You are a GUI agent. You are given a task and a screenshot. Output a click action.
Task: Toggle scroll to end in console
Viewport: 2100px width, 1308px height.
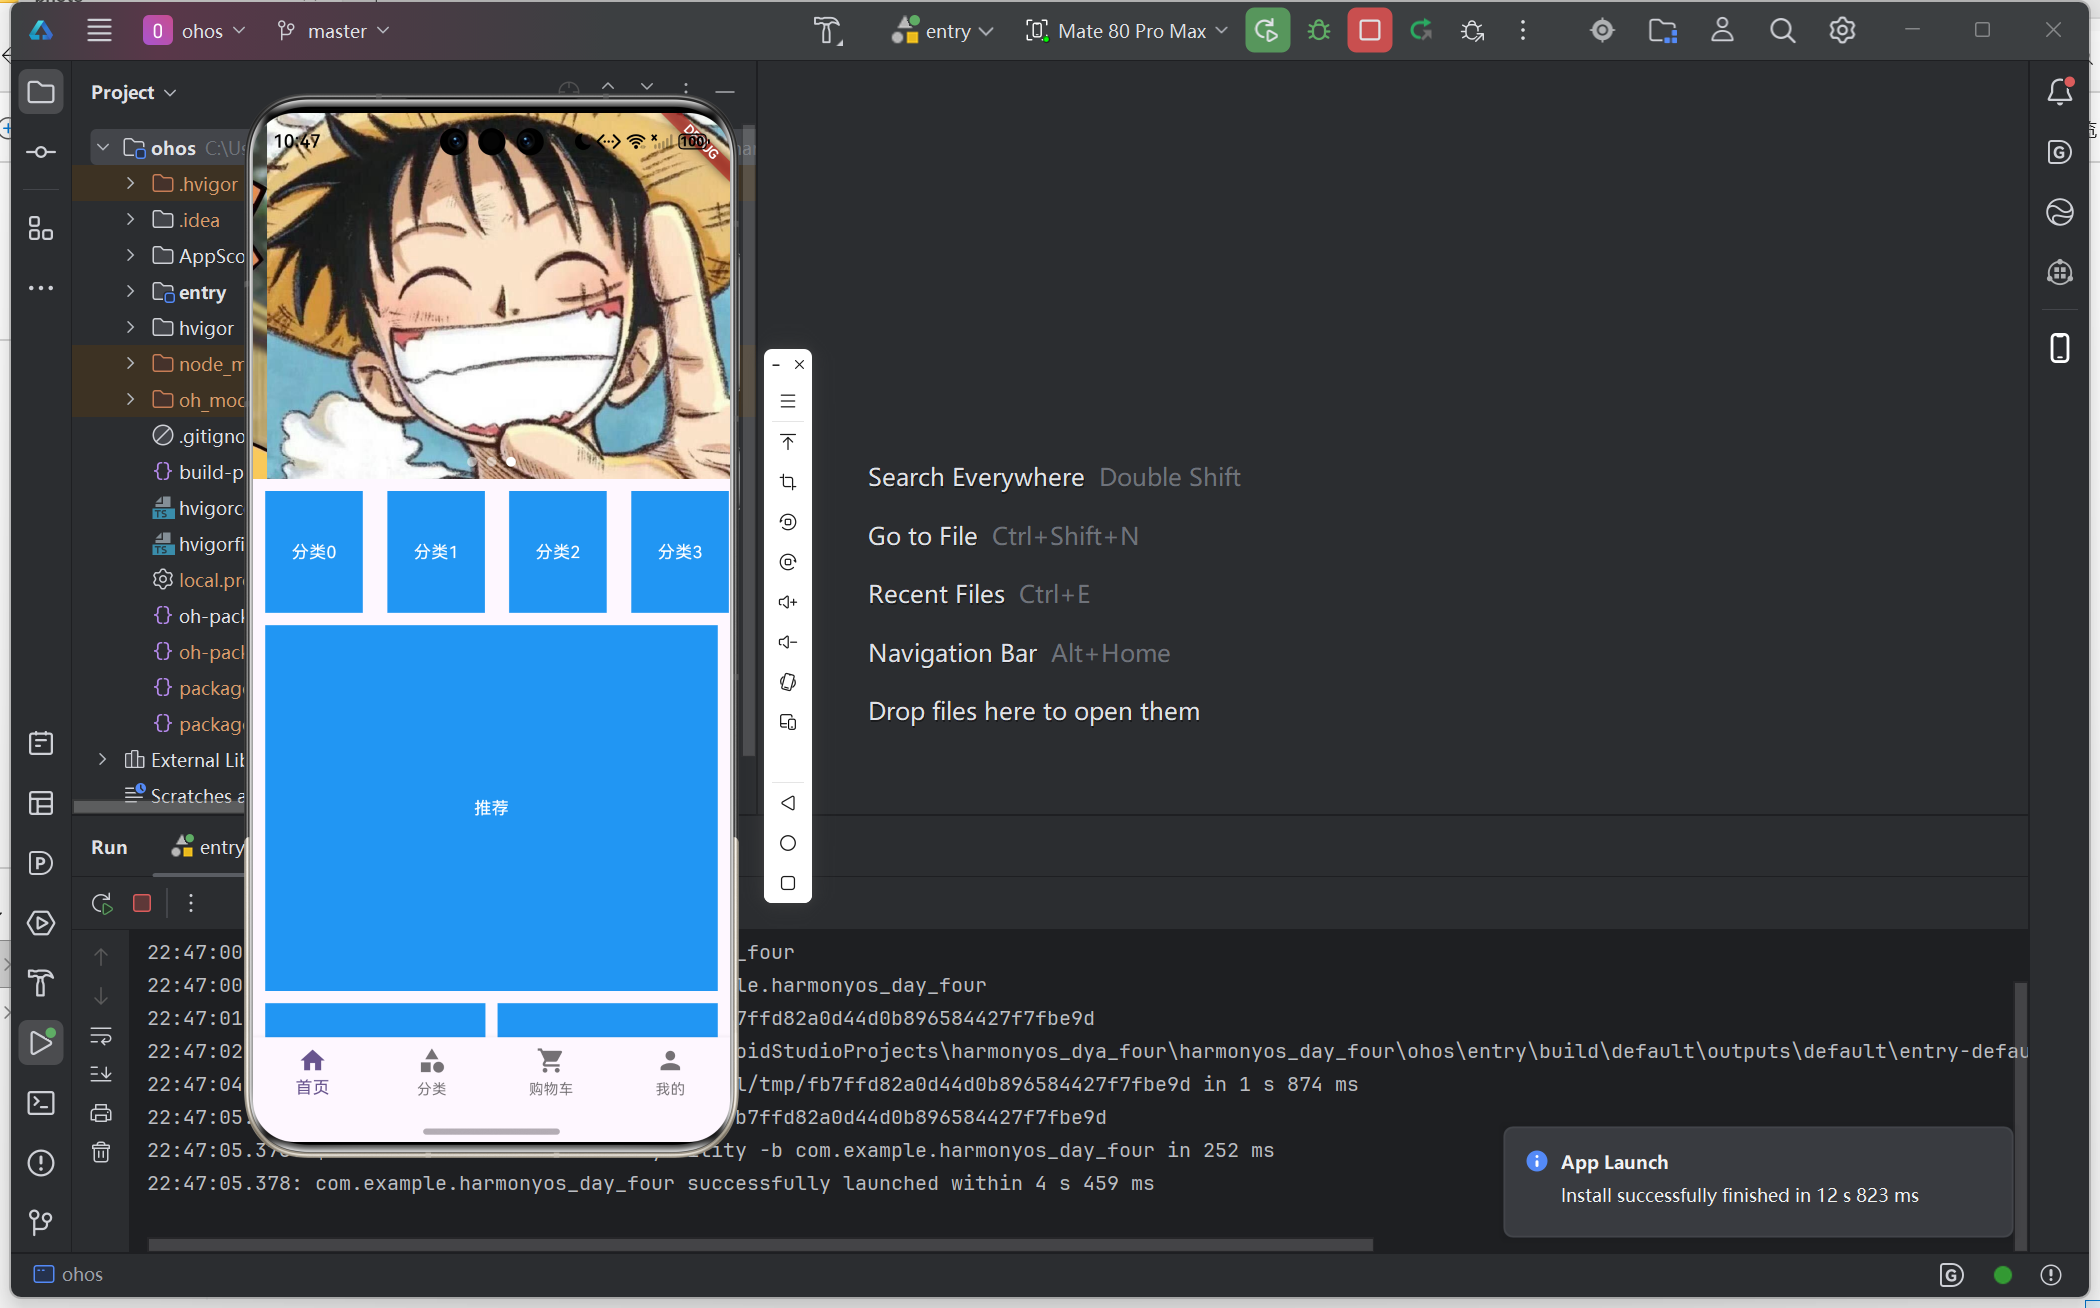(101, 1074)
